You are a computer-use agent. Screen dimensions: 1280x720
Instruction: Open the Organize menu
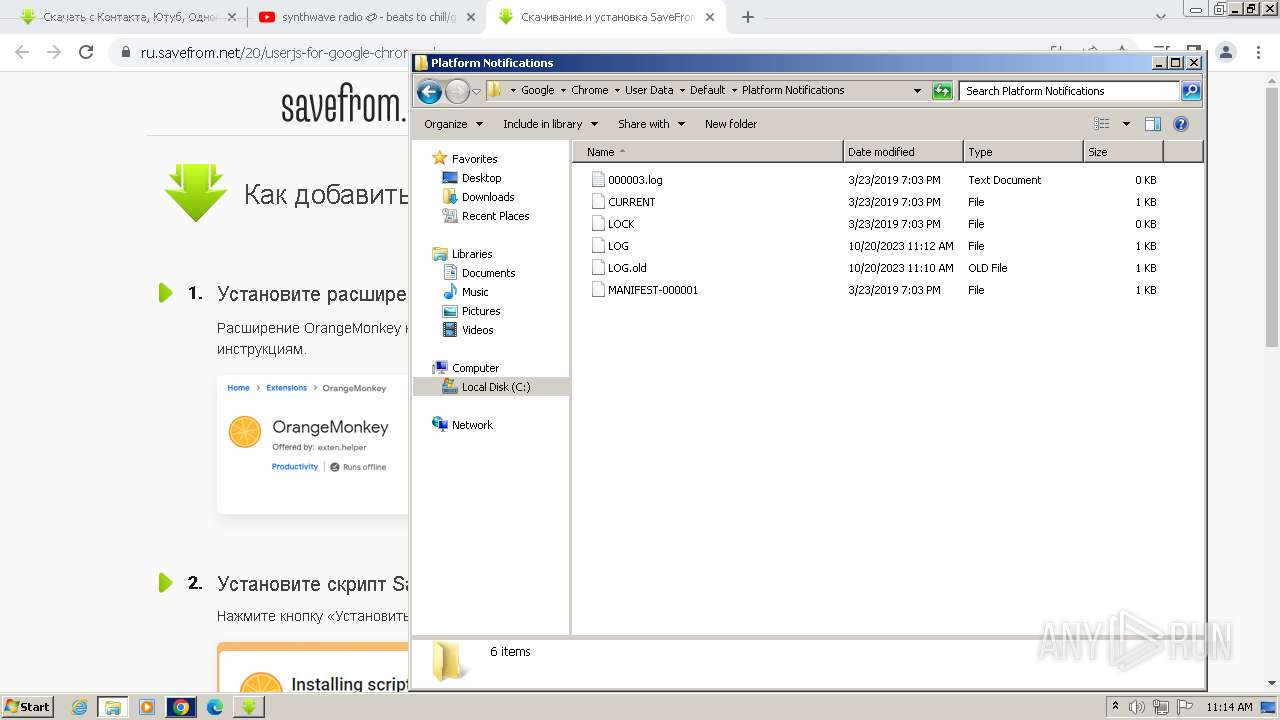[453, 124]
